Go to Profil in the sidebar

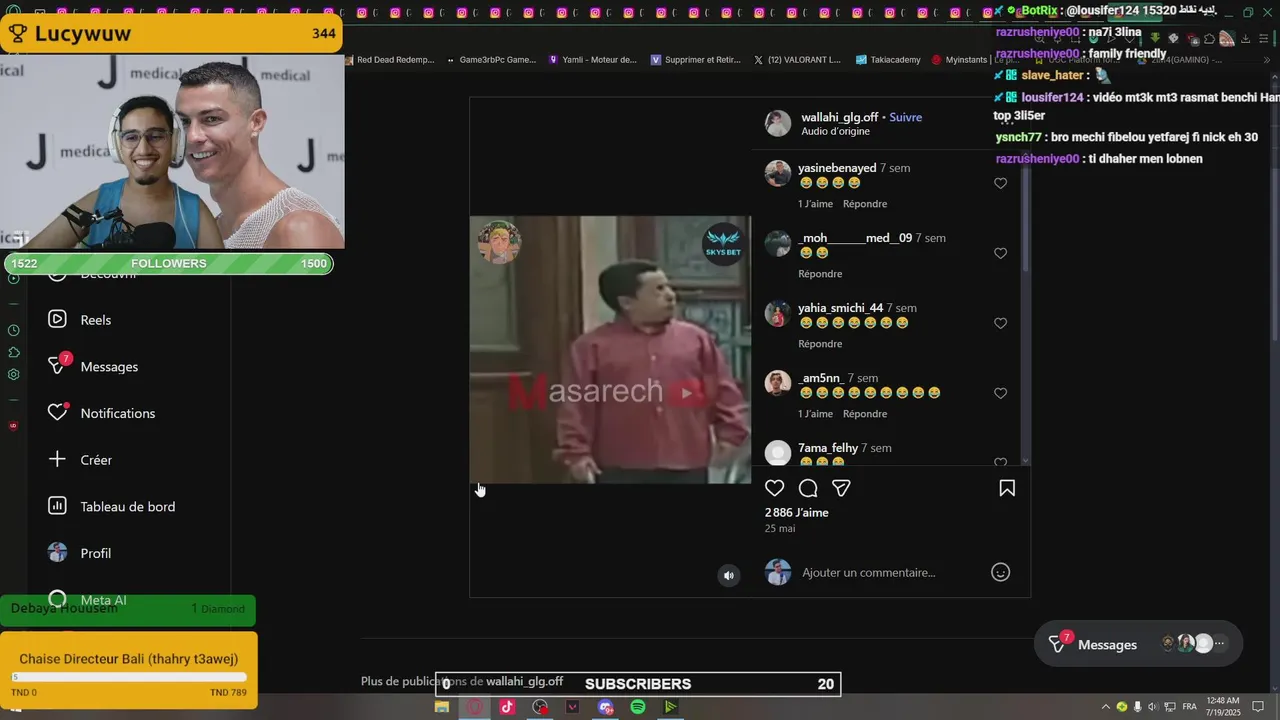pyautogui.click(x=80, y=553)
